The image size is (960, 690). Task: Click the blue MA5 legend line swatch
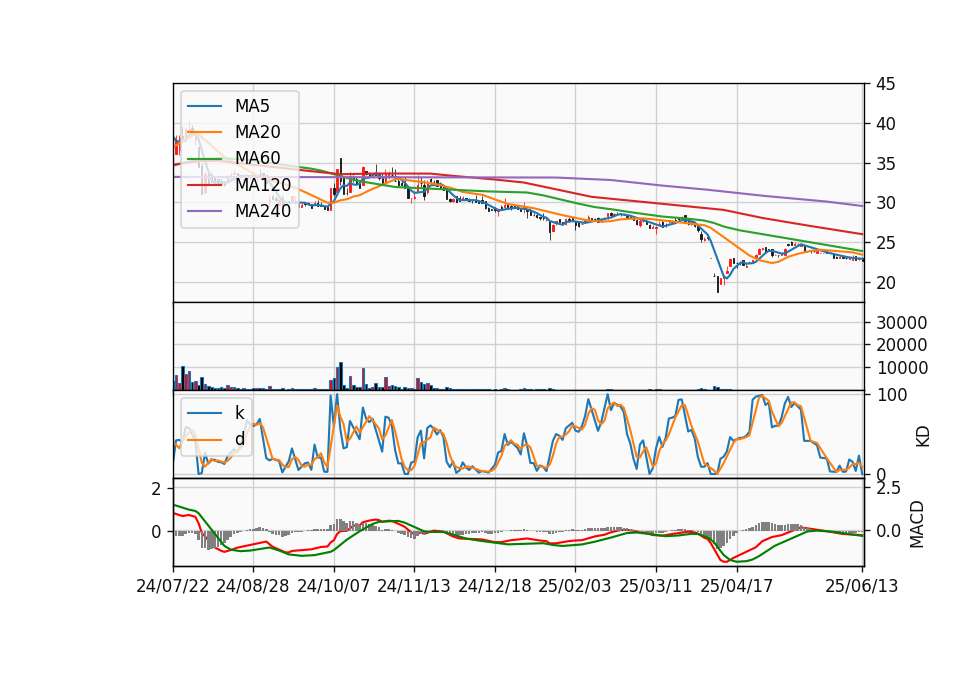tap(204, 106)
